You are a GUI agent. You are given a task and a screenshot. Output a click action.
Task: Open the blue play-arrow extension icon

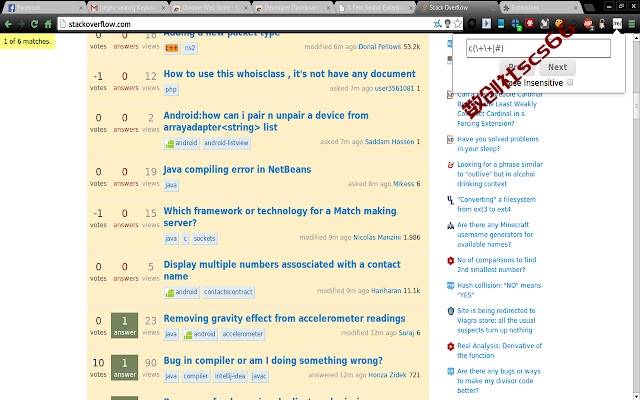pyautogui.click(x=486, y=24)
